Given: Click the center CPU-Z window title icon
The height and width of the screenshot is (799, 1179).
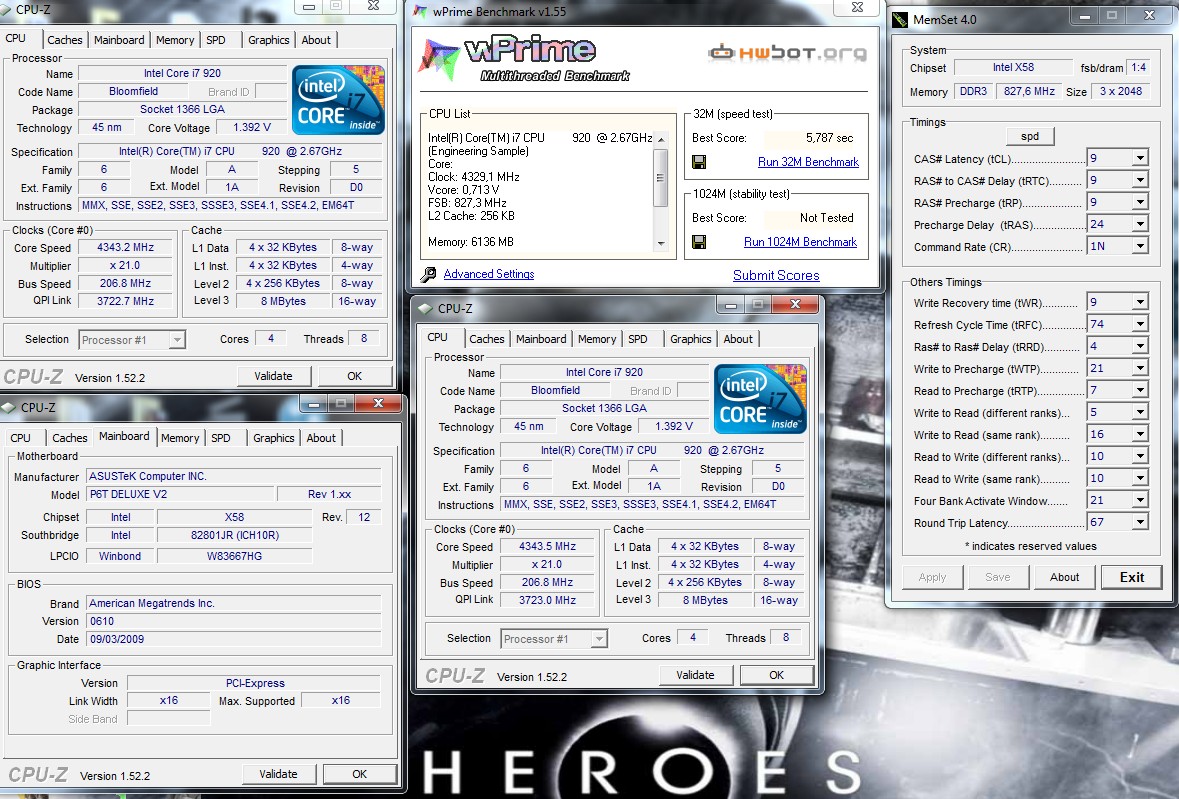Looking at the screenshot, I should 425,308.
